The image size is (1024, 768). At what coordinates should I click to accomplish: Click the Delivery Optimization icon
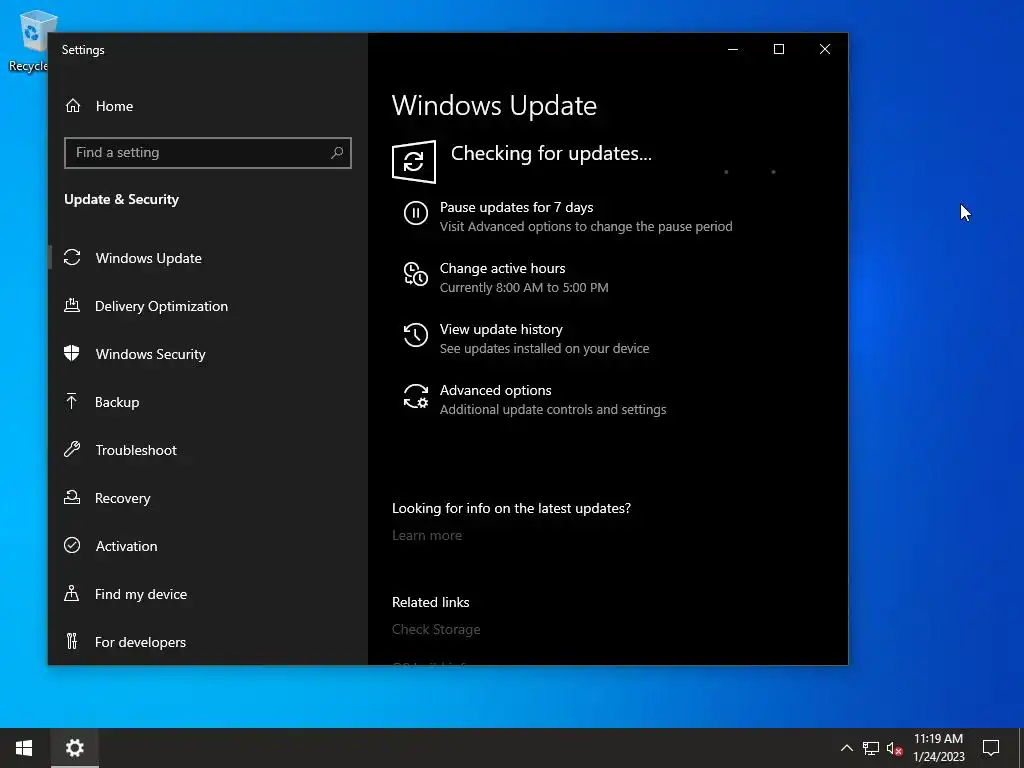point(72,305)
